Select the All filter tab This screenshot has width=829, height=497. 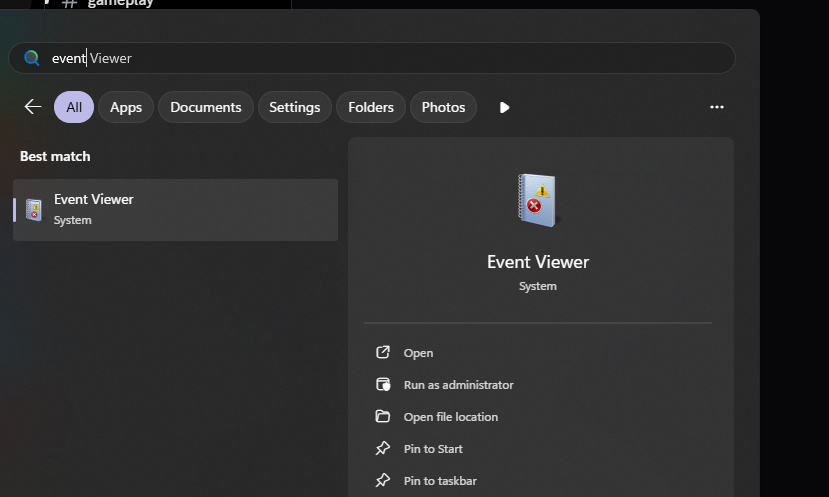pos(74,107)
